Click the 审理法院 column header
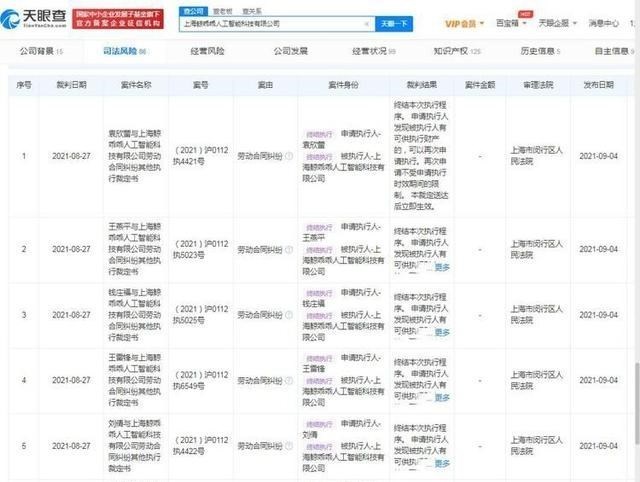Screen dimensions: 640x482 (x=538, y=85)
